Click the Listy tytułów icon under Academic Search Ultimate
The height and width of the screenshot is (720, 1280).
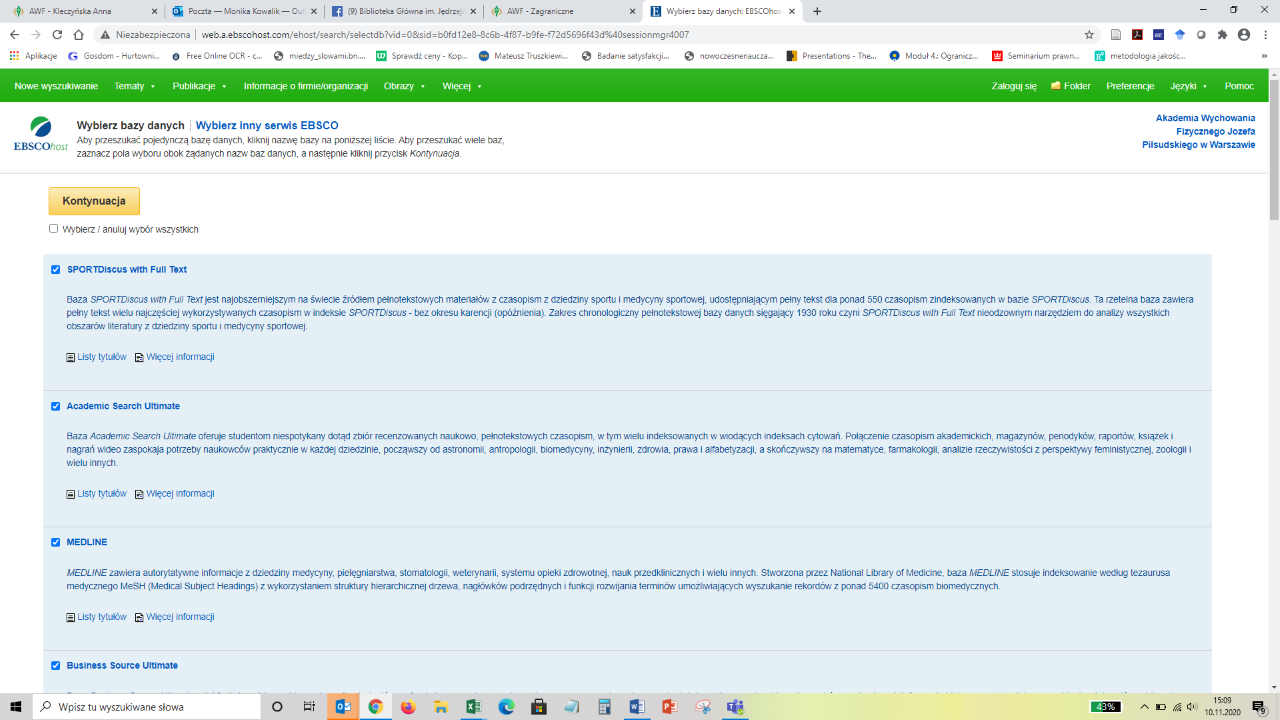tap(70, 494)
